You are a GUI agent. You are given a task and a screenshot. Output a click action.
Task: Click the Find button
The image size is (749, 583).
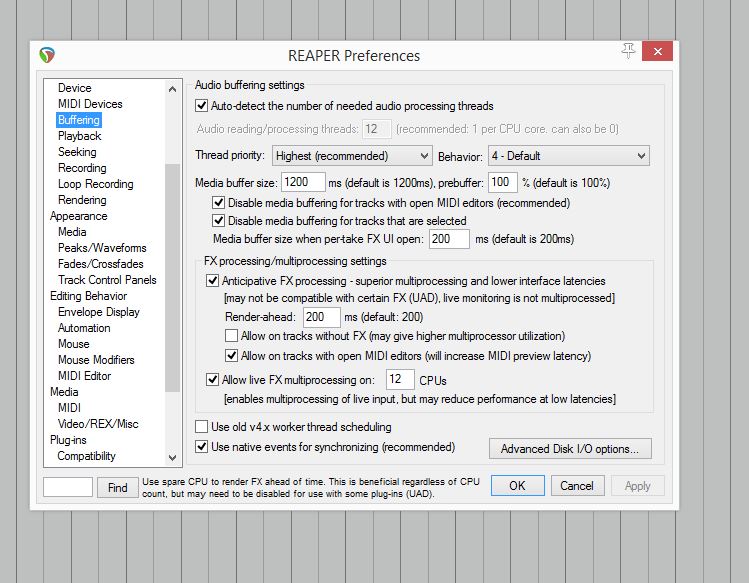118,487
